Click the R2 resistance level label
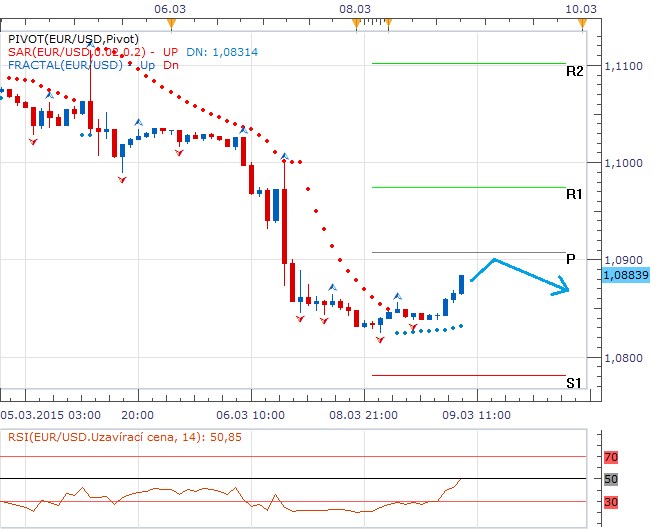 [574, 72]
